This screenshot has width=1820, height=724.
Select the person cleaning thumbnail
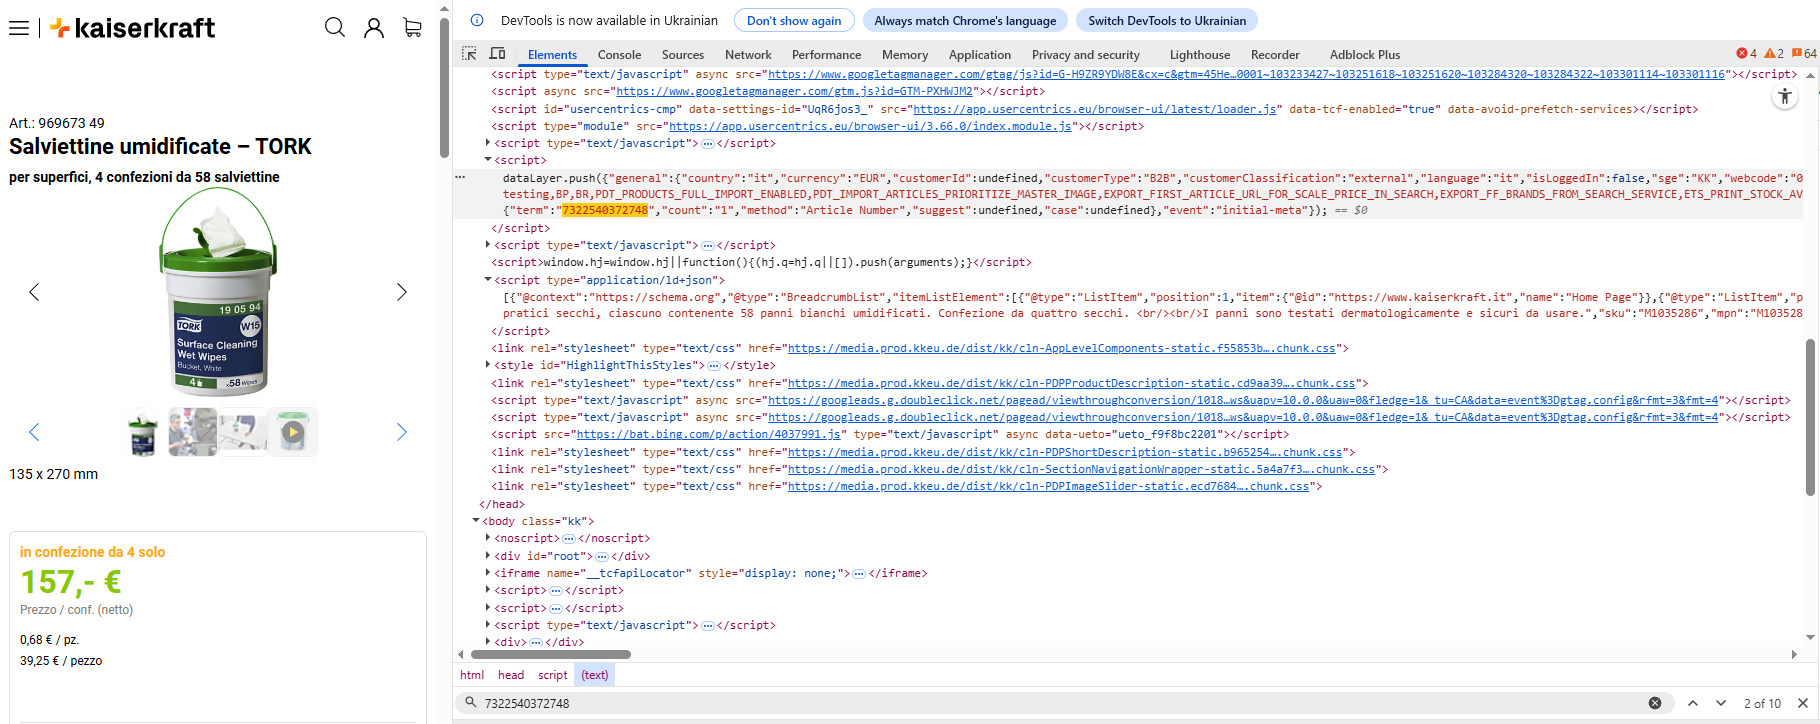pos(193,432)
